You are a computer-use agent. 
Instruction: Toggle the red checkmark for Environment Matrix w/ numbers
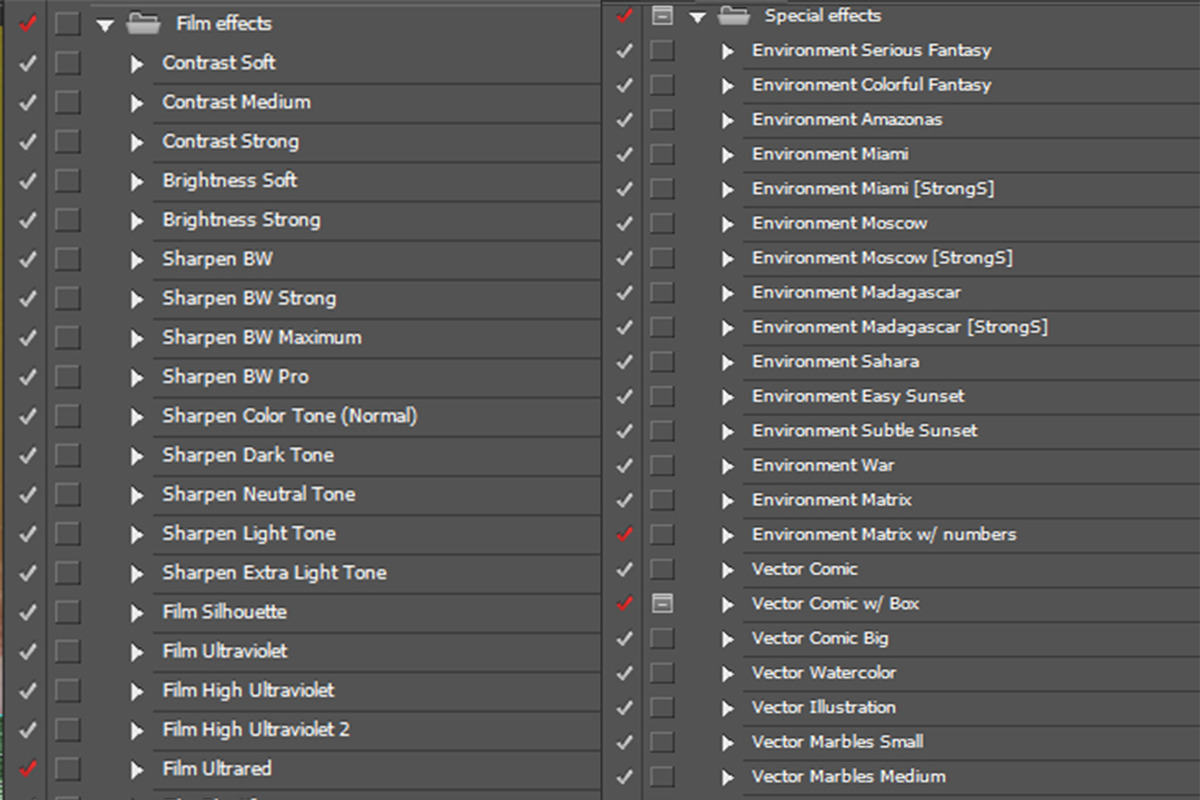pos(625,535)
